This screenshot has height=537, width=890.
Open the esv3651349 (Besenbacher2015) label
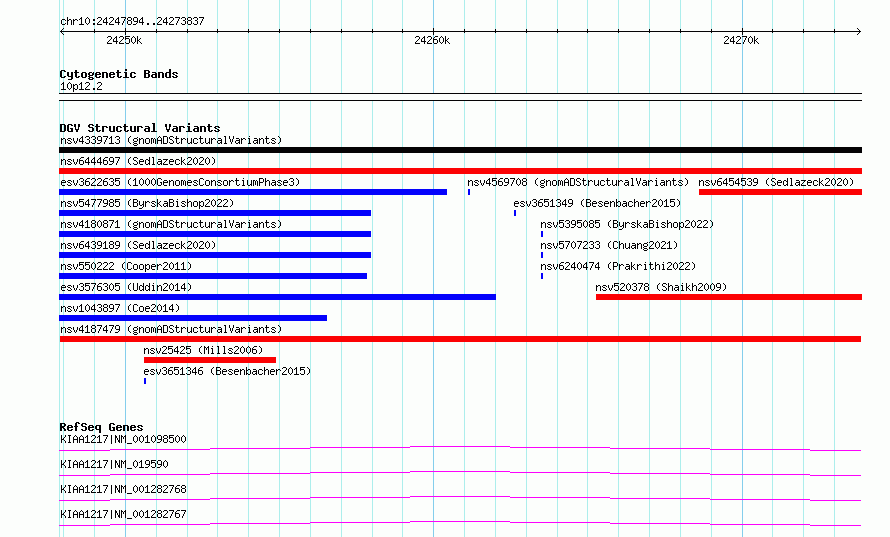click(x=597, y=203)
